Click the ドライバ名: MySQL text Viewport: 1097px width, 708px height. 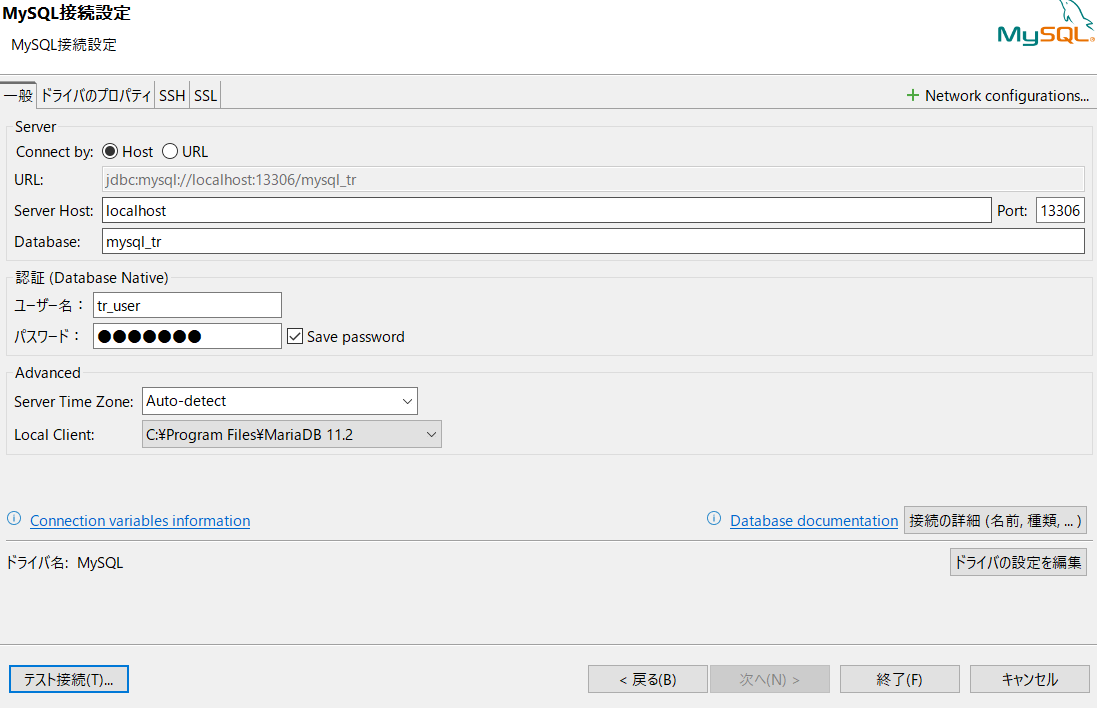[64, 562]
